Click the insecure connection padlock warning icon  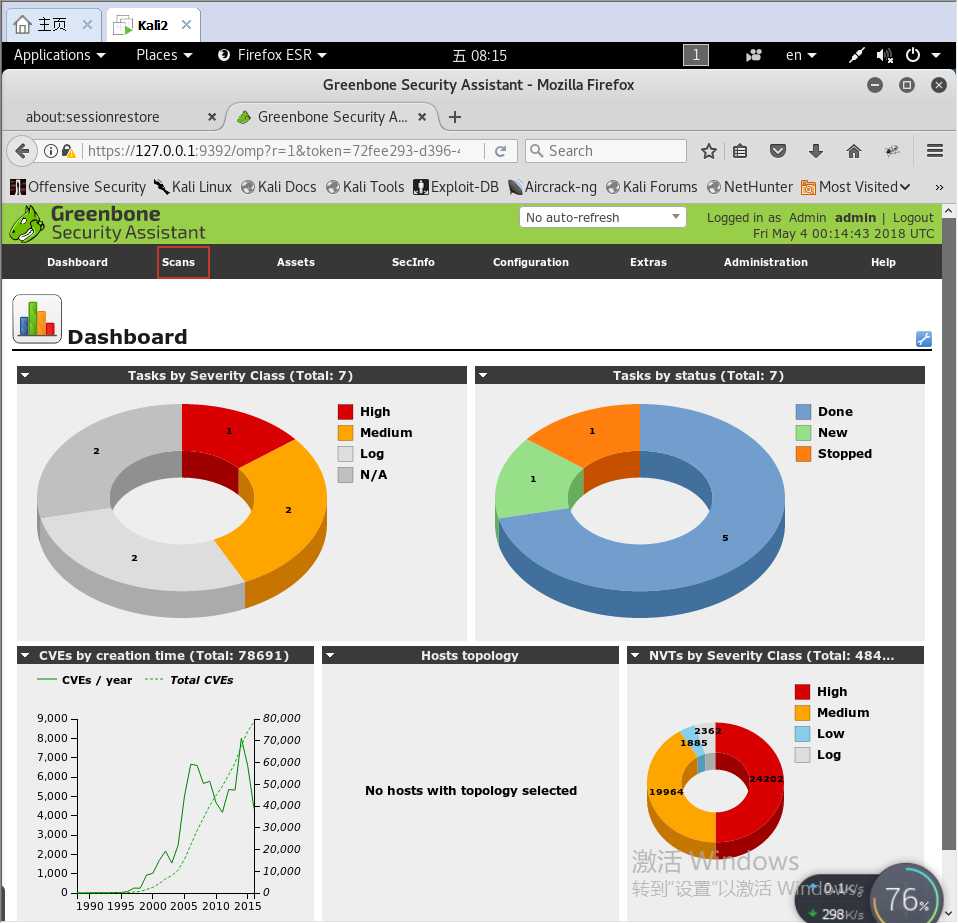click(68, 151)
